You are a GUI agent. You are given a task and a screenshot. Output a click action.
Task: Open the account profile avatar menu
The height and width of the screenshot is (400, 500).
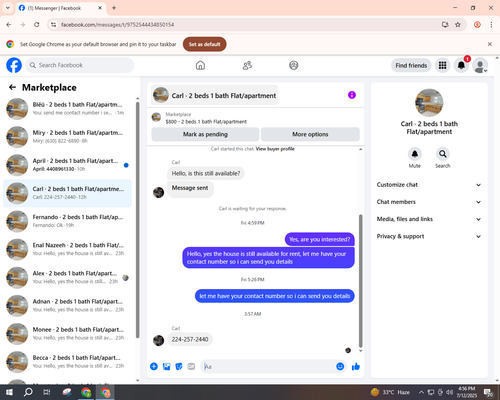tap(480, 65)
